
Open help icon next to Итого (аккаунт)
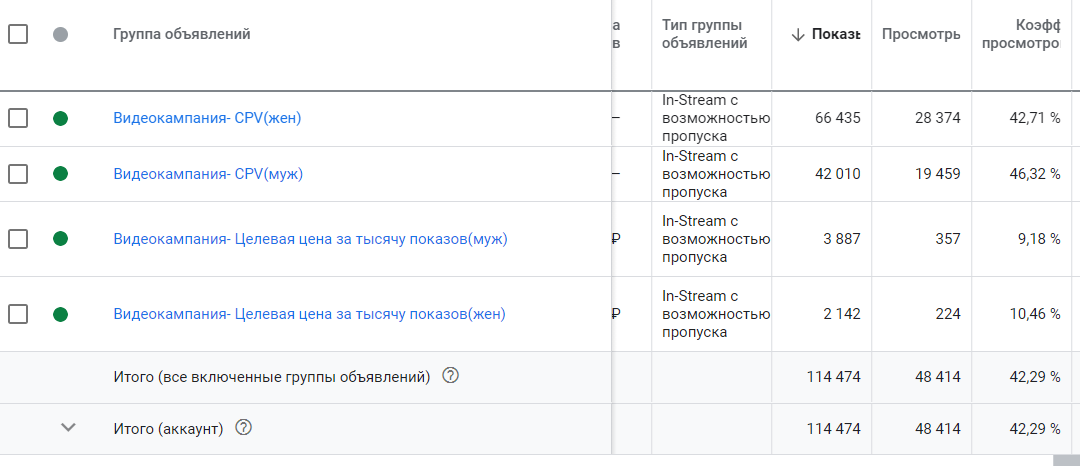coord(243,428)
